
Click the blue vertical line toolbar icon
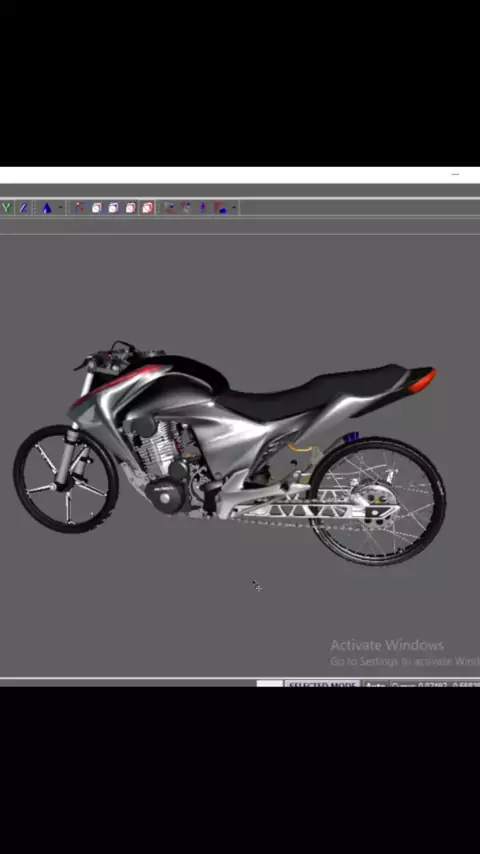(x=203, y=208)
